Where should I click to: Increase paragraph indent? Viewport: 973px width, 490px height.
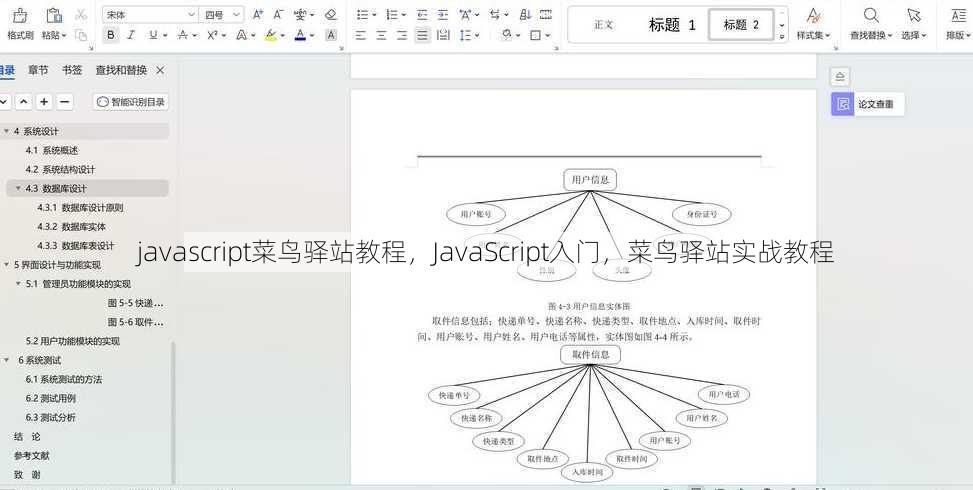(442, 14)
